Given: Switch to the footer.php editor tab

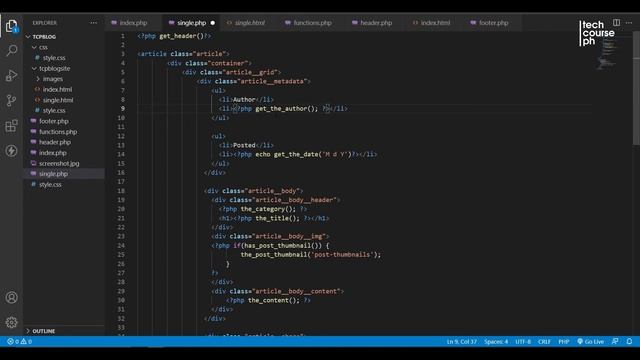Looking at the screenshot, I should pos(493,23).
